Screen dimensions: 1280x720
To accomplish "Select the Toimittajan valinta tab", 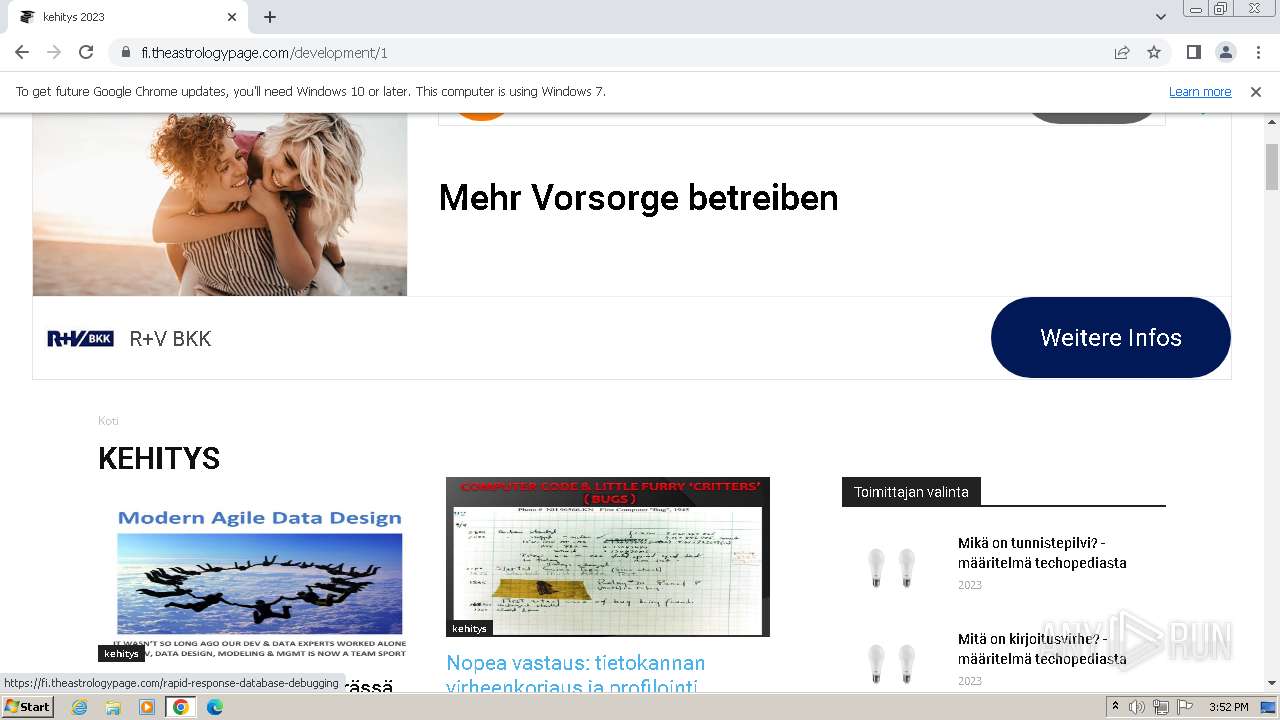I will click(x=911, y=492).
